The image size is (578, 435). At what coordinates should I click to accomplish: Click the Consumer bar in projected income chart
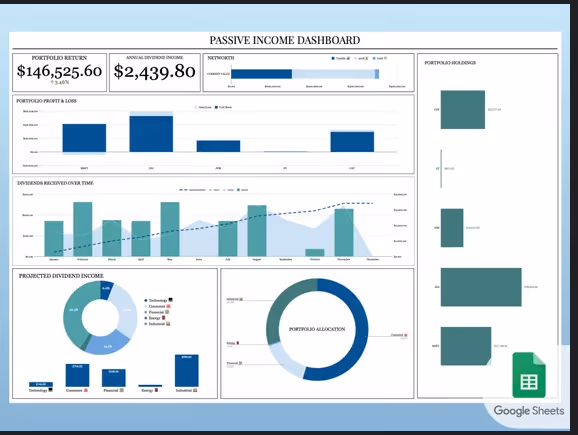coord(77,375)
